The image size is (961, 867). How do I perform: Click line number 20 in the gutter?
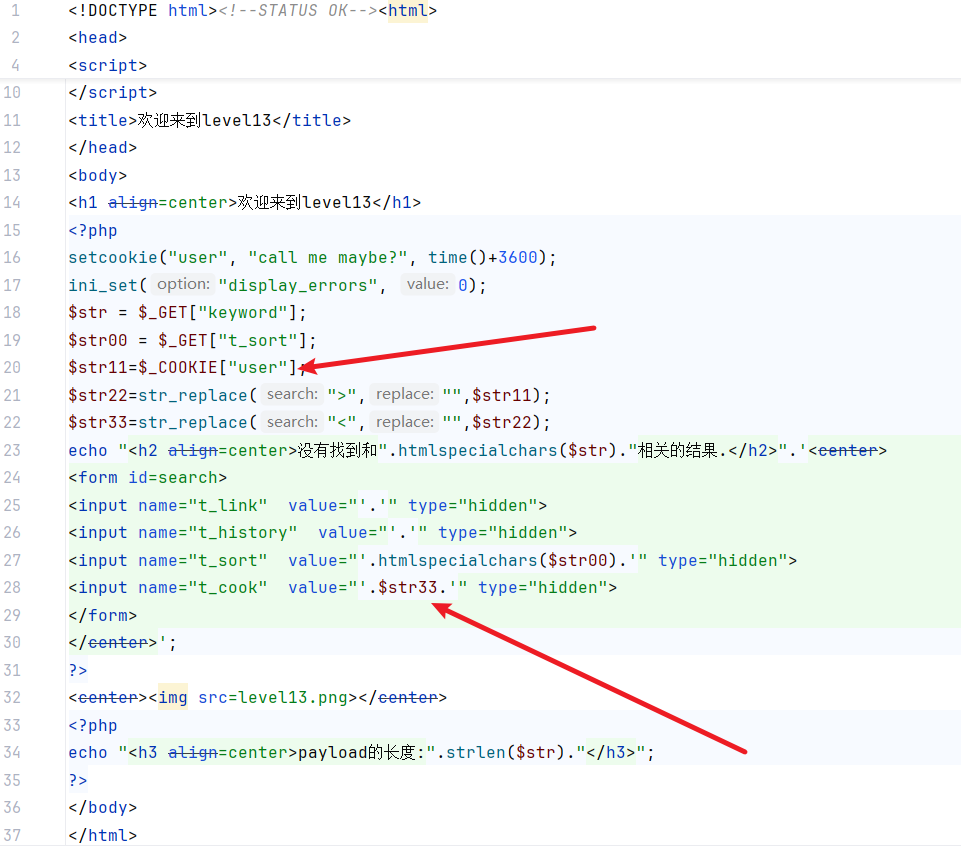point(12,367)
